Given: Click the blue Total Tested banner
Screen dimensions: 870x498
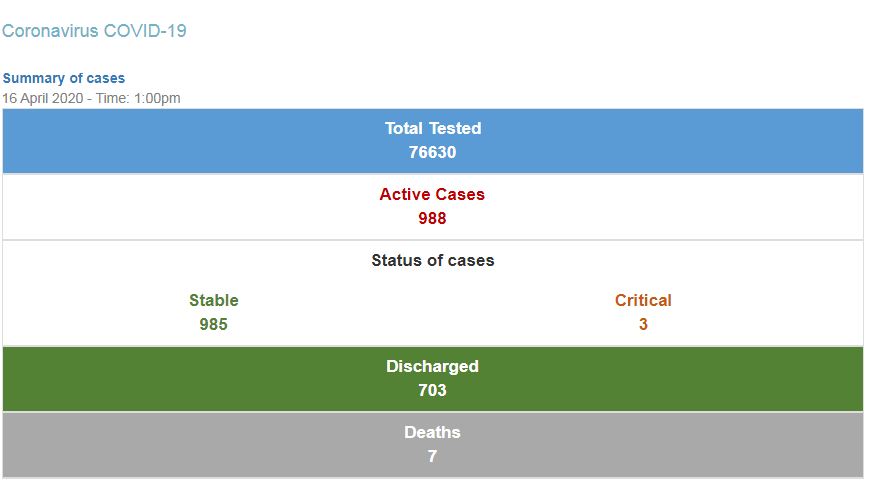Looking at the screenshot, I should [x=433, y=141].
